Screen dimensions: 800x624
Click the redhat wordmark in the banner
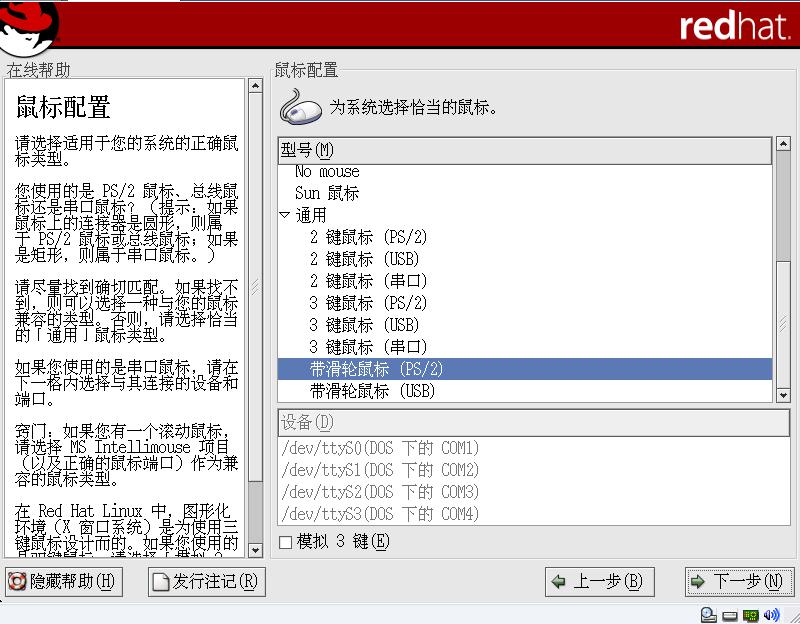click(733, 27)
